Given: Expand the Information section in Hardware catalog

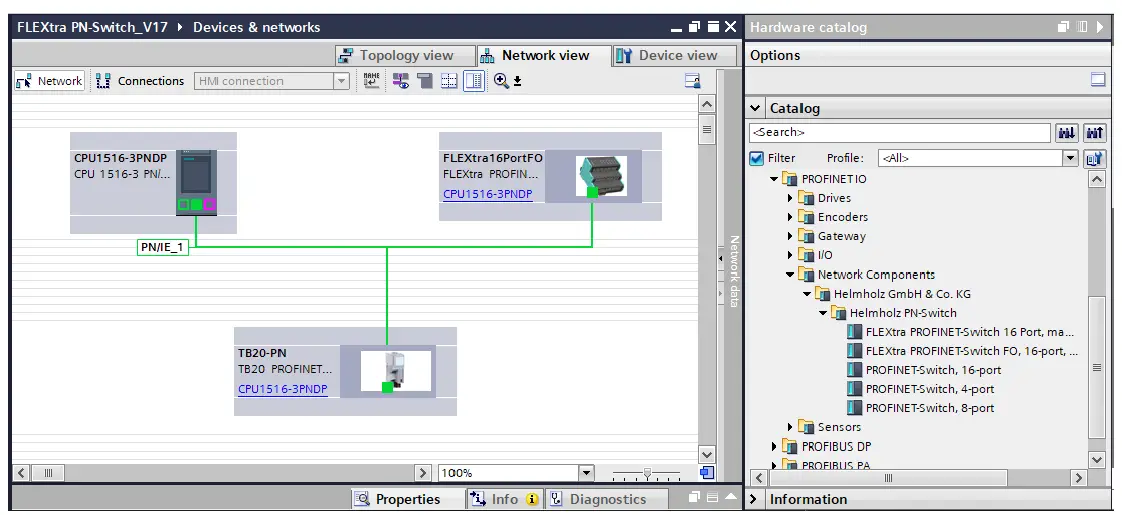Looking at the screenshot, I should pyautogui.click(x=754, y=499).
